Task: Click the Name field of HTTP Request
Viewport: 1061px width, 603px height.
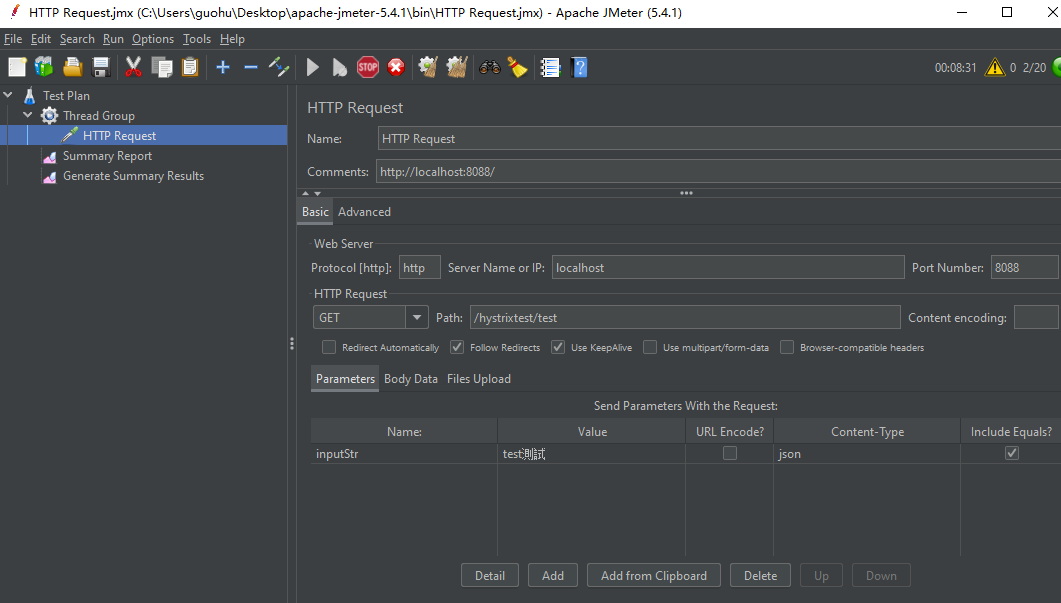Action: [x=719, y=138]
